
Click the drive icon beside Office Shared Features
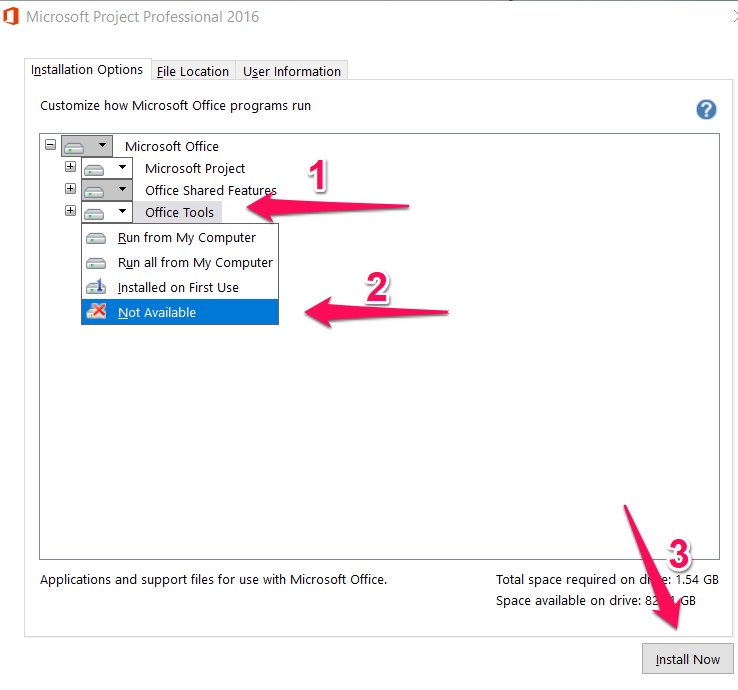(x=96, y=190)
